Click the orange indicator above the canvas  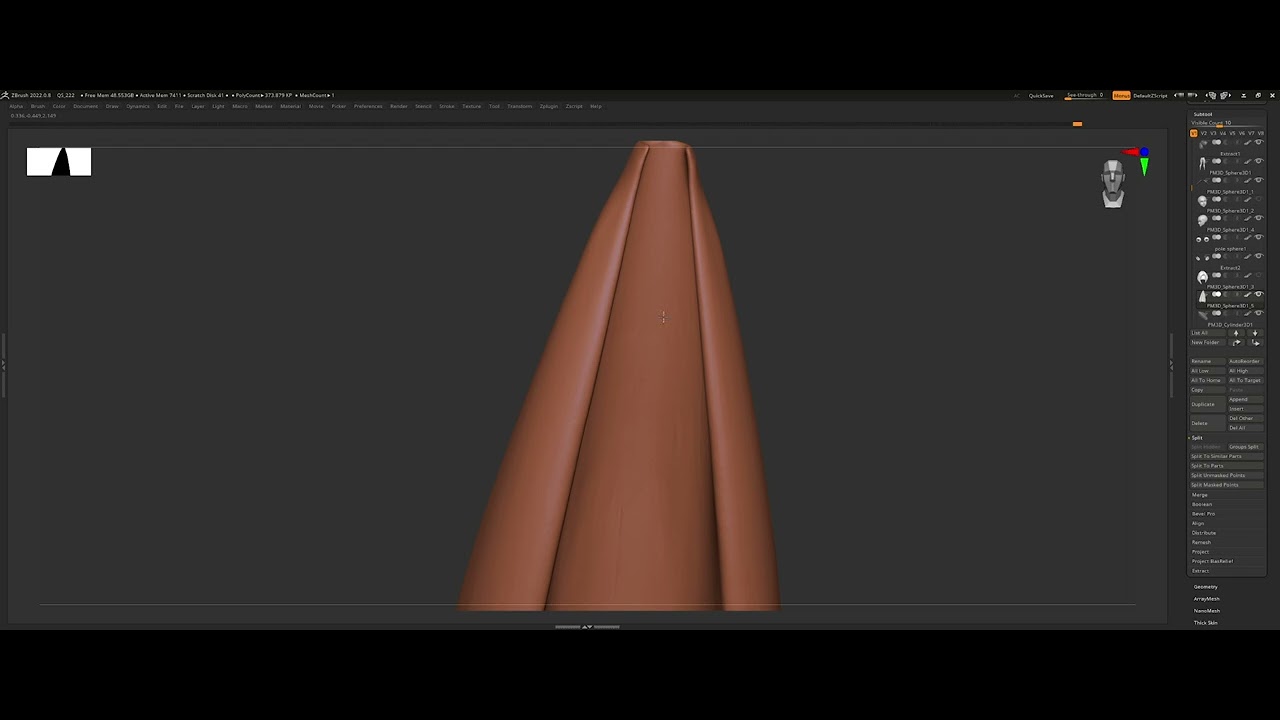point(1077,124)
